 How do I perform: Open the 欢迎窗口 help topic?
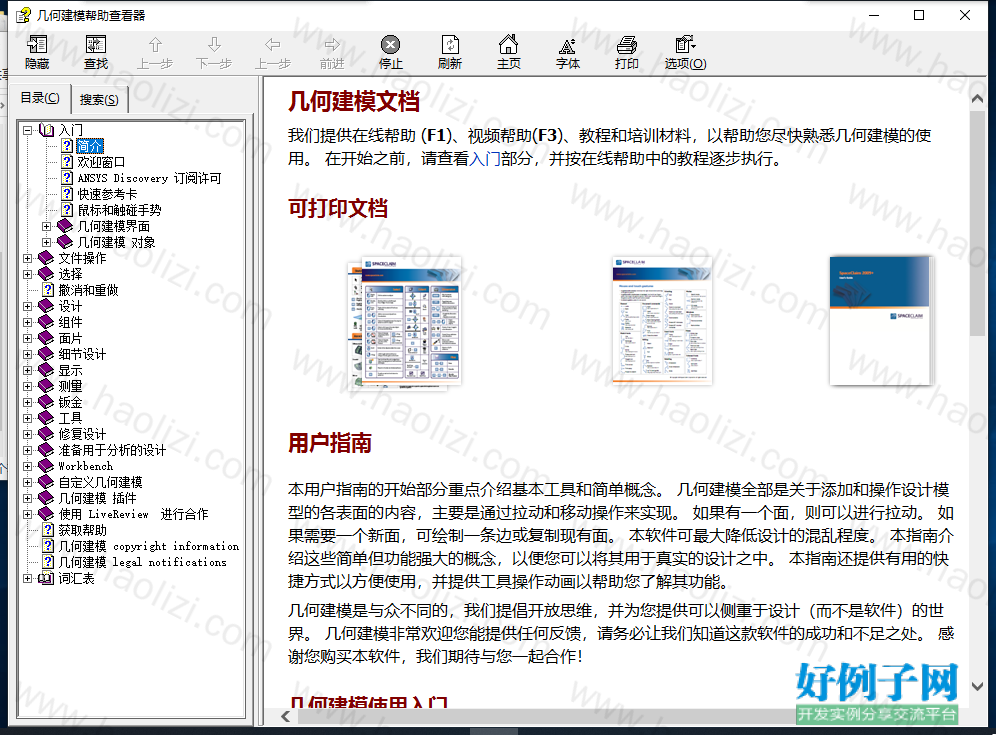pos(101,162)
